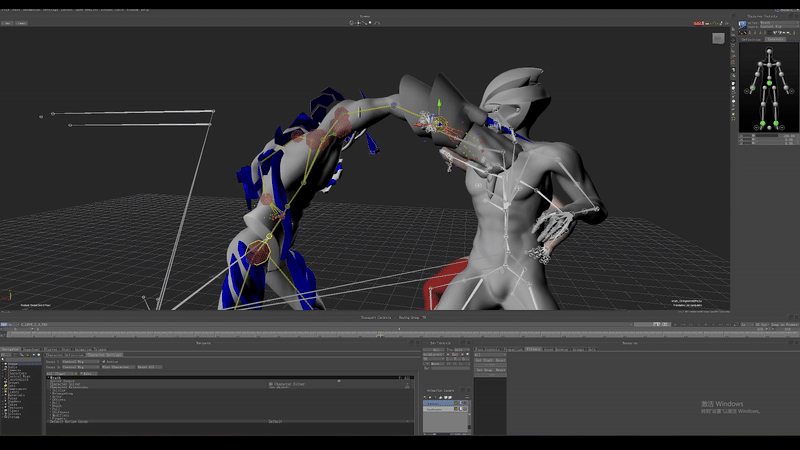Click first icon in viewer top toolbar
This screenshot has height=450, width=800.
[351, 22]
